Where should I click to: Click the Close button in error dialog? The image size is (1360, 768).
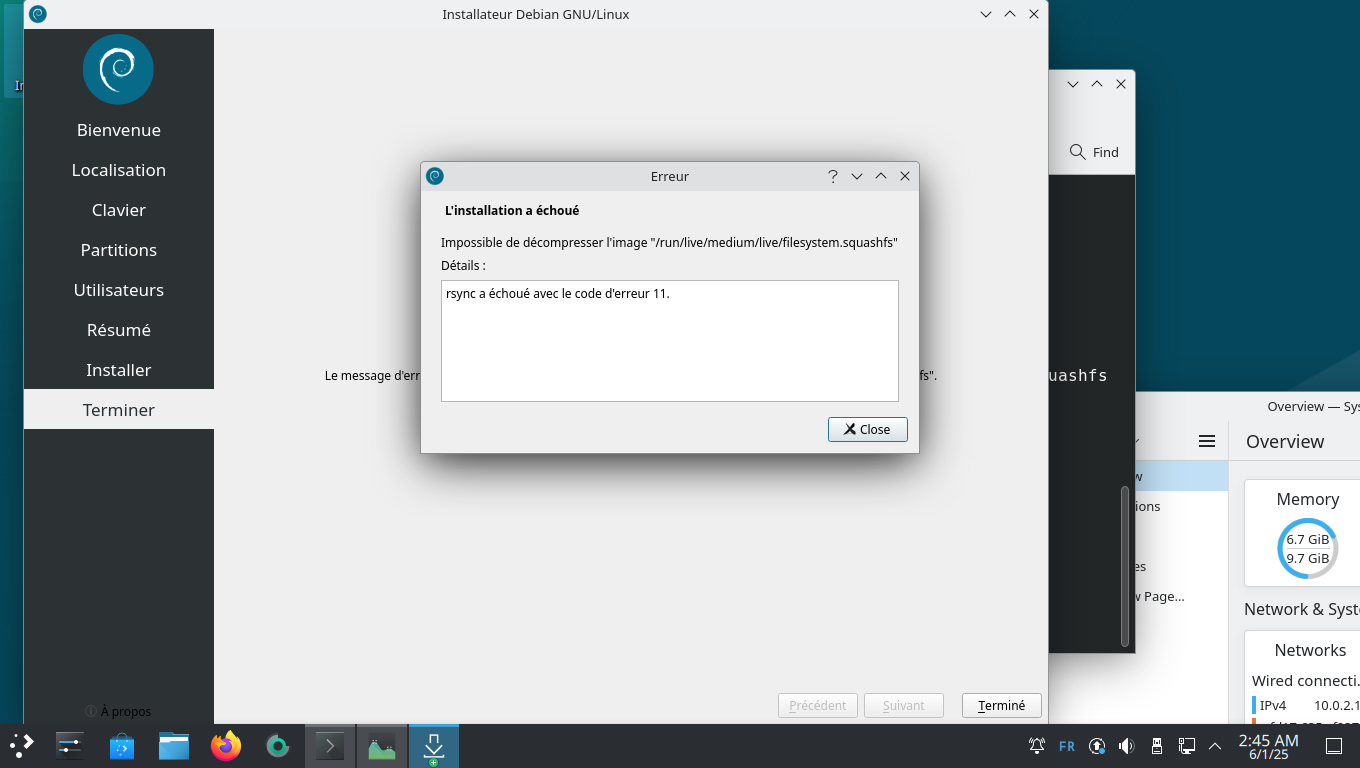pos(867,429)
